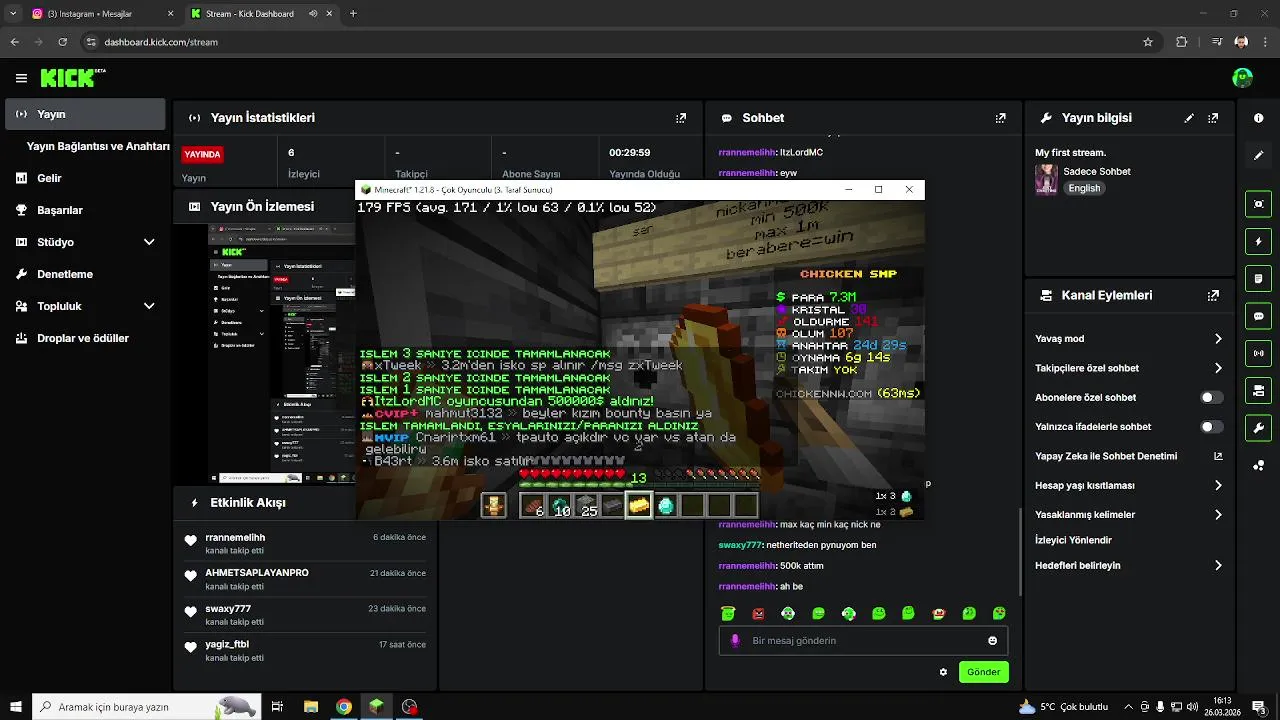The height and width of the screenshot is (720, 1280).
Task: Open the emoji picker in chat input
Action: coord(992,641)
